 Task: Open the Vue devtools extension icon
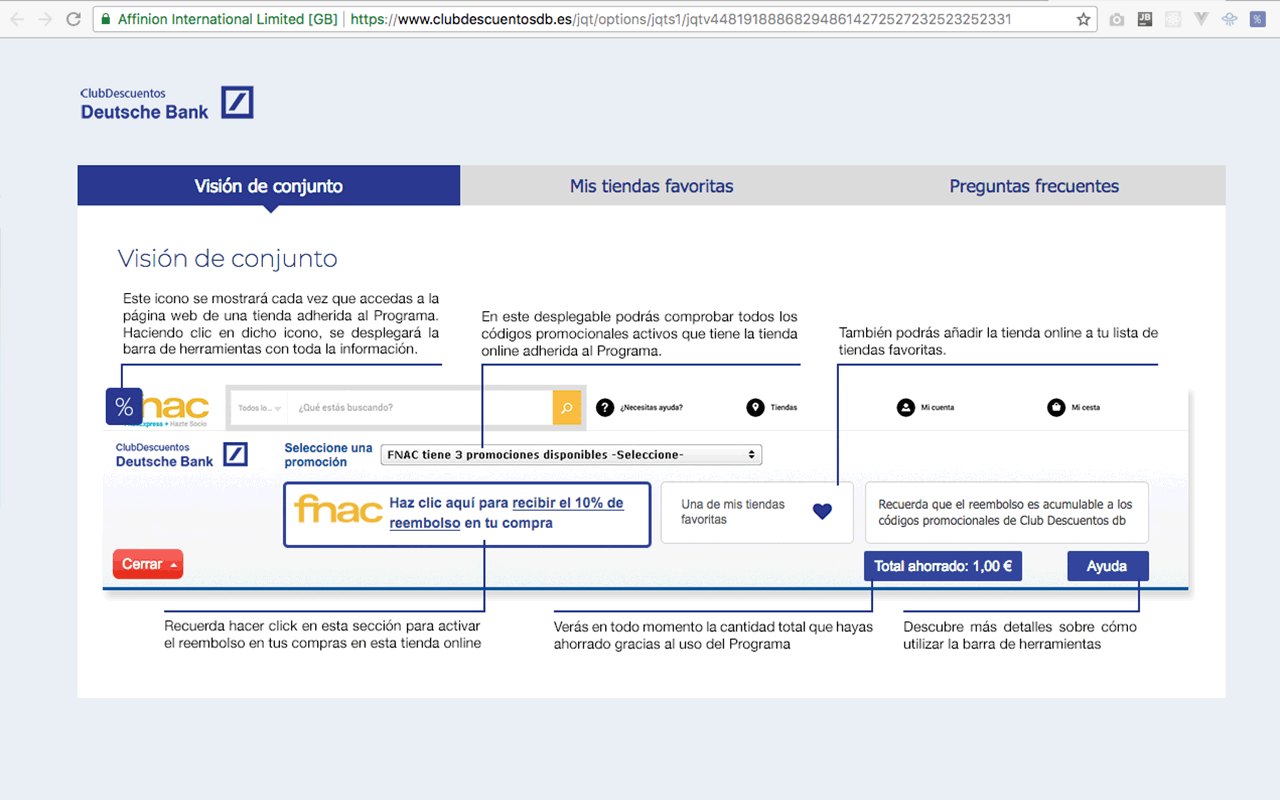click(x=1202, y=19)
